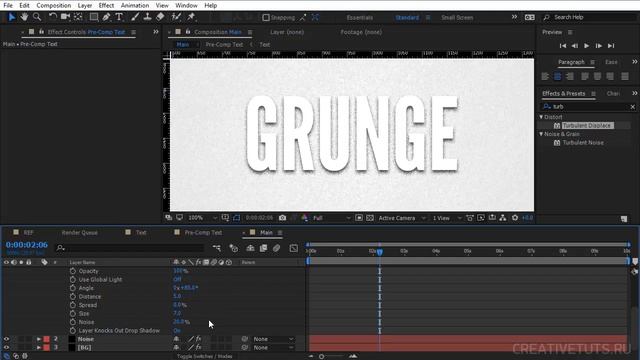The height and width of the screenshot is (360, 640).
Task: Open the File menu
Action: pyautogui.click(x=8, y=5)
